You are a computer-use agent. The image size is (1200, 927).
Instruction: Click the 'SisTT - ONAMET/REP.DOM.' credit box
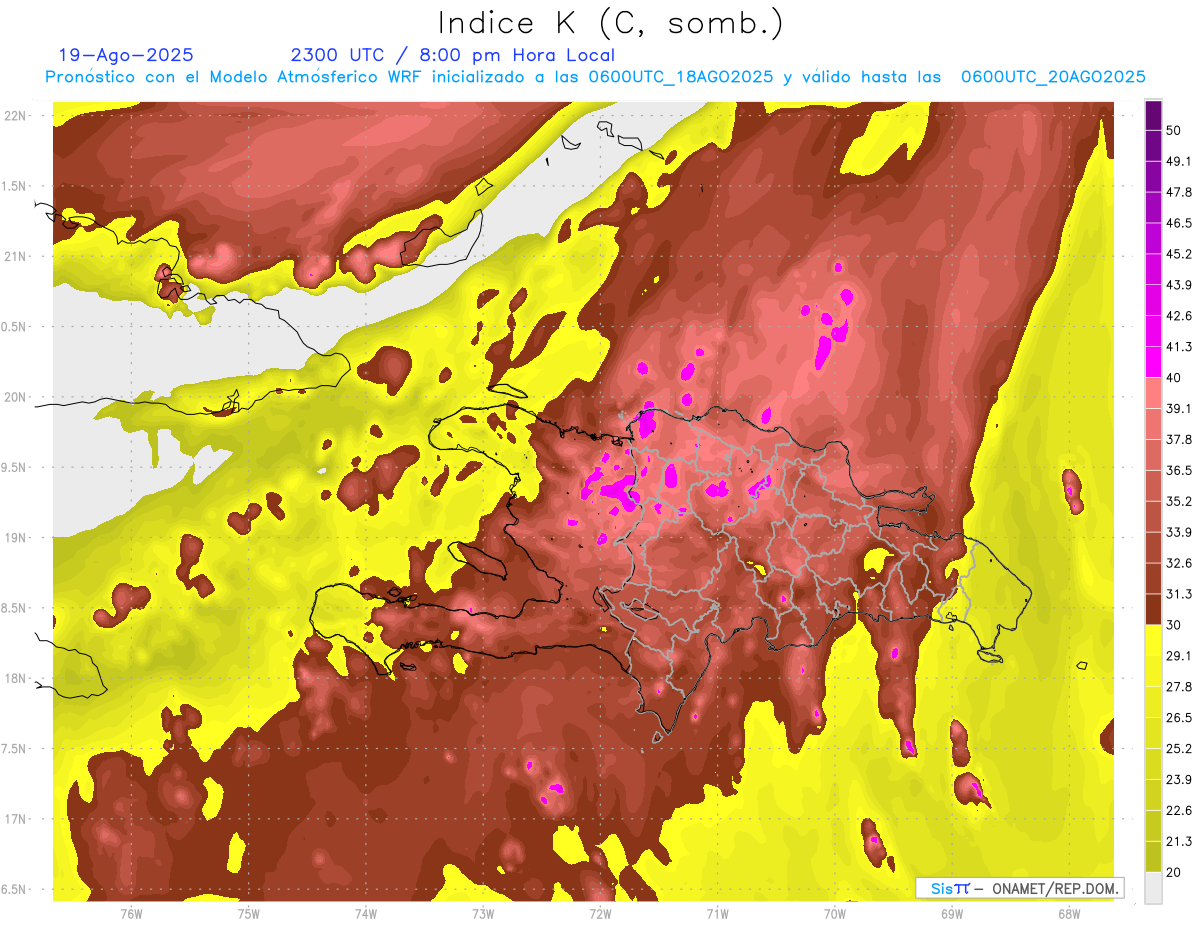tap(1019, 888)
